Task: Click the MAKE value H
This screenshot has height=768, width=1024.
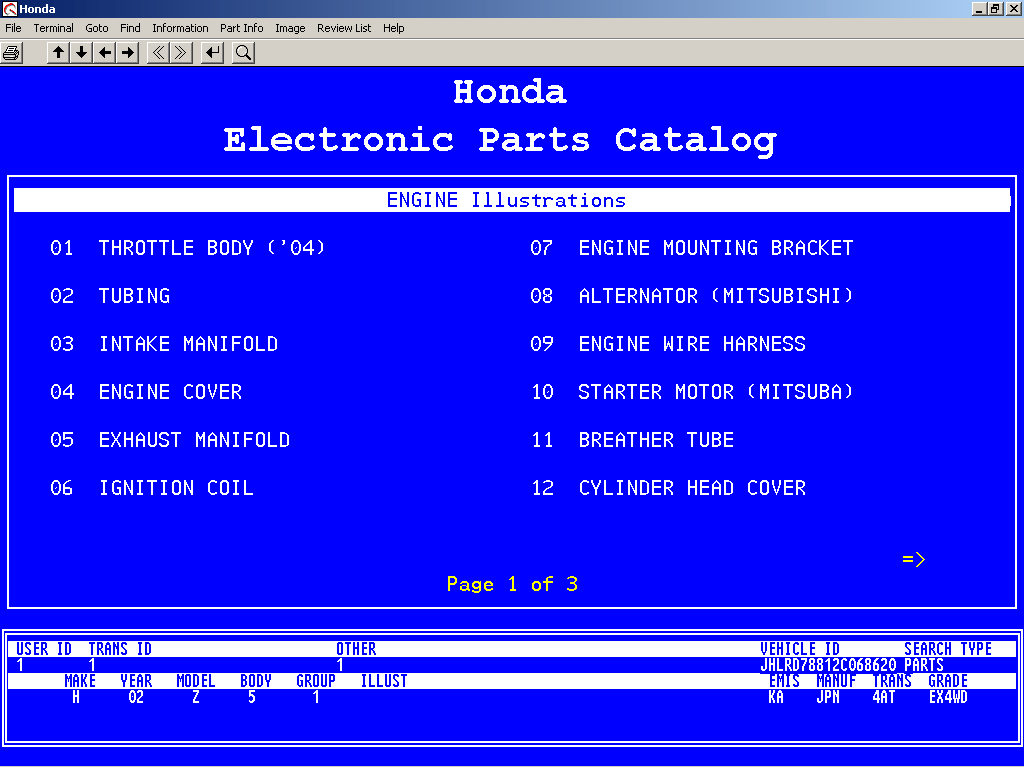Action: [76, 697]
